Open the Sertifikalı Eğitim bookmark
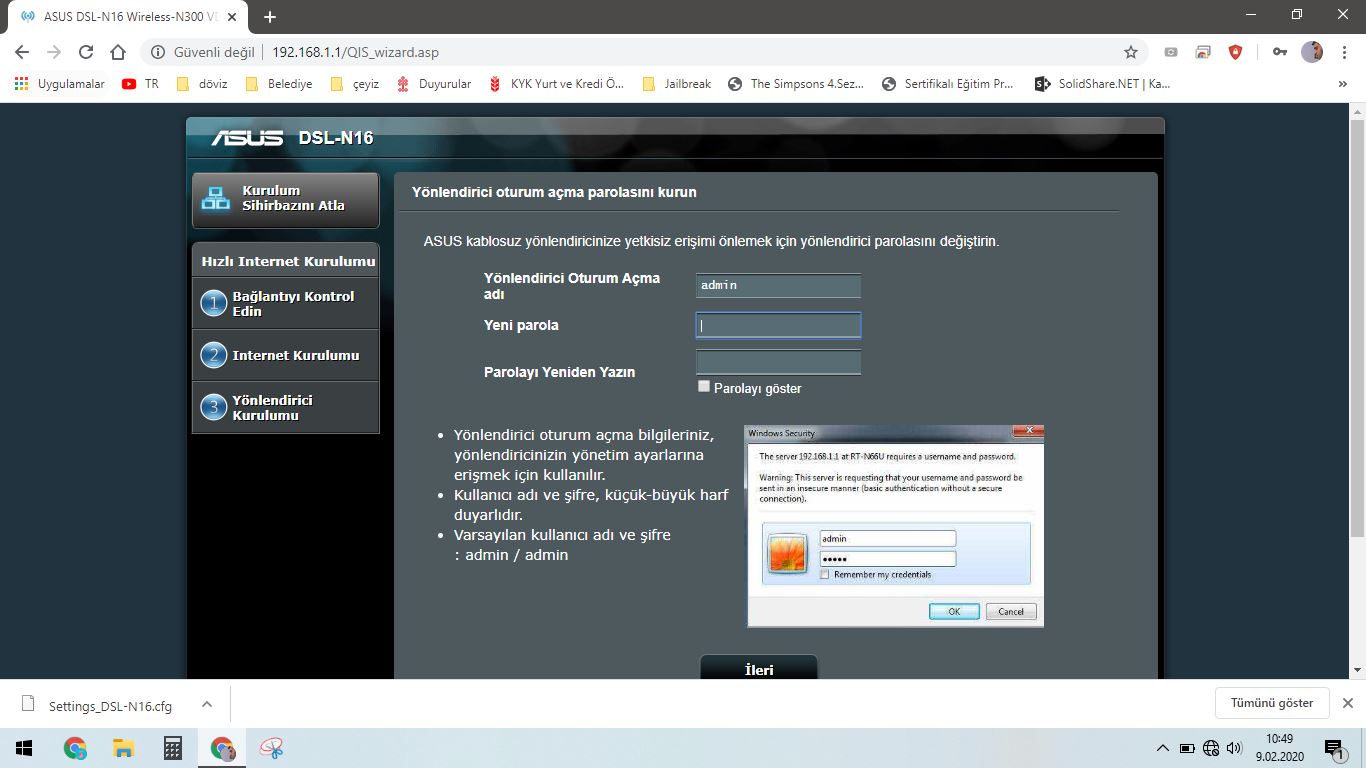Viewport: 1366px width, 768px height. pos(948,84)
